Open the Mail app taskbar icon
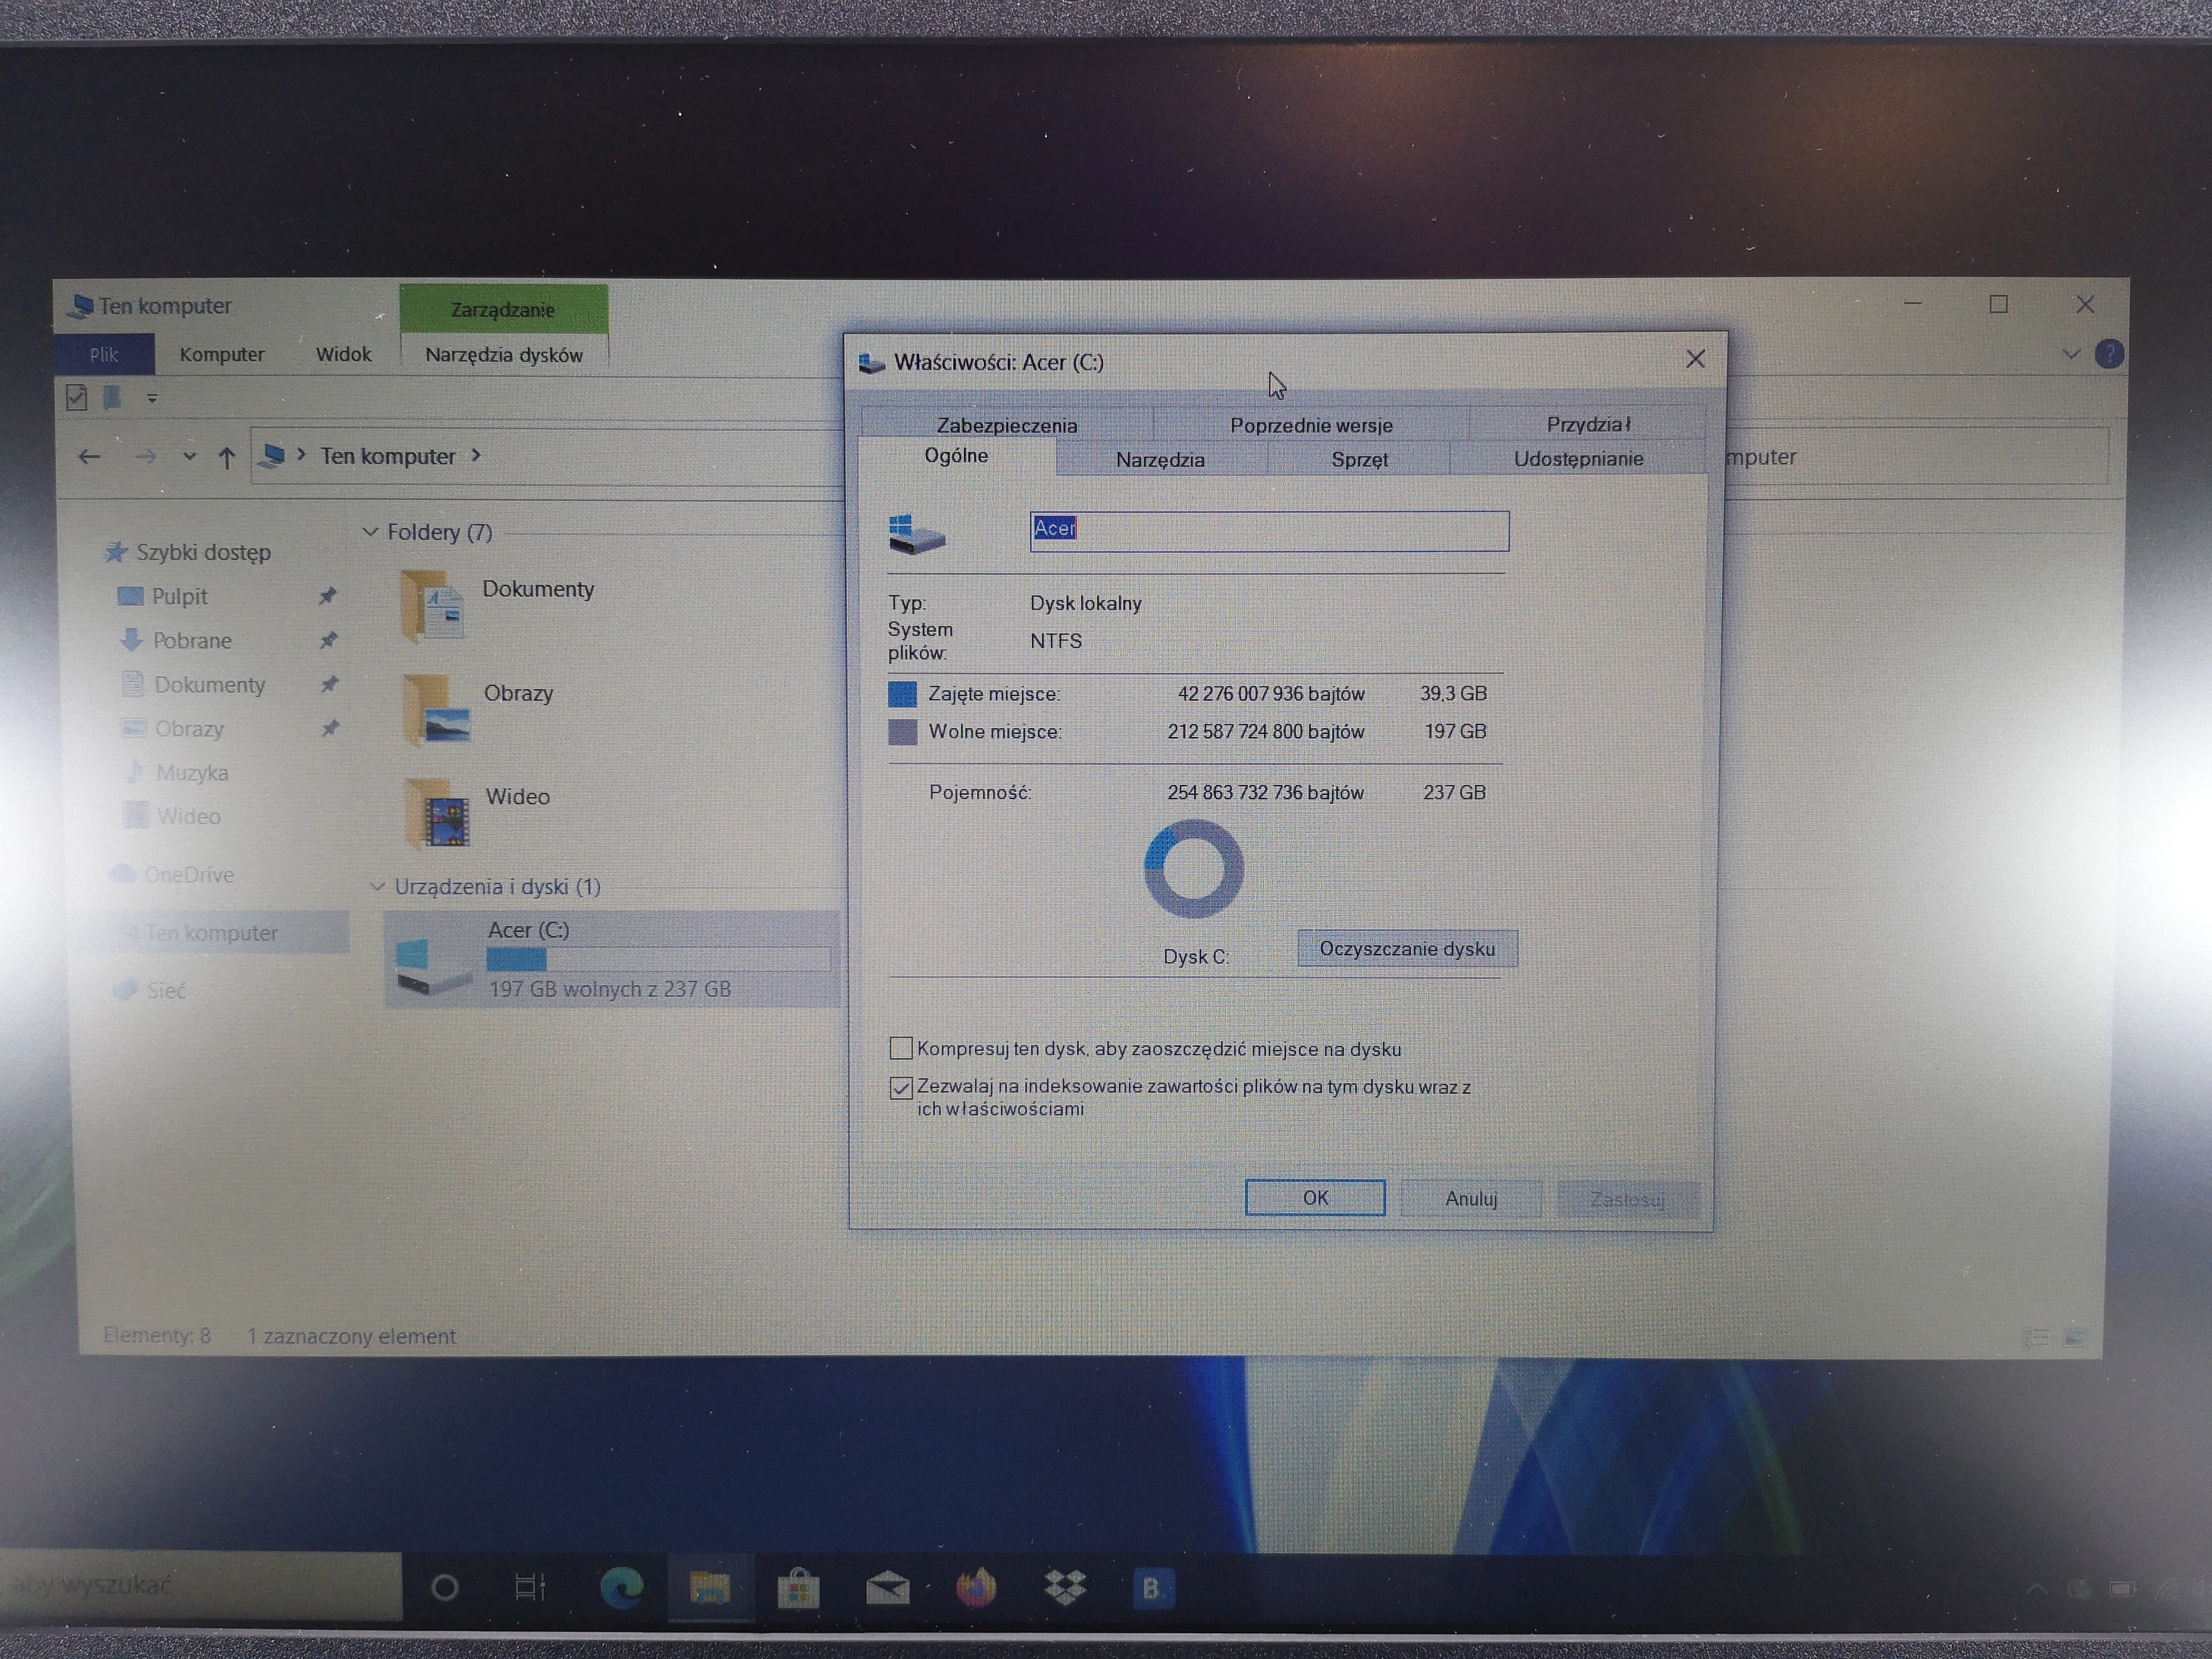The width and height of the screenshot is (2212, 1659). [887, 1588]
